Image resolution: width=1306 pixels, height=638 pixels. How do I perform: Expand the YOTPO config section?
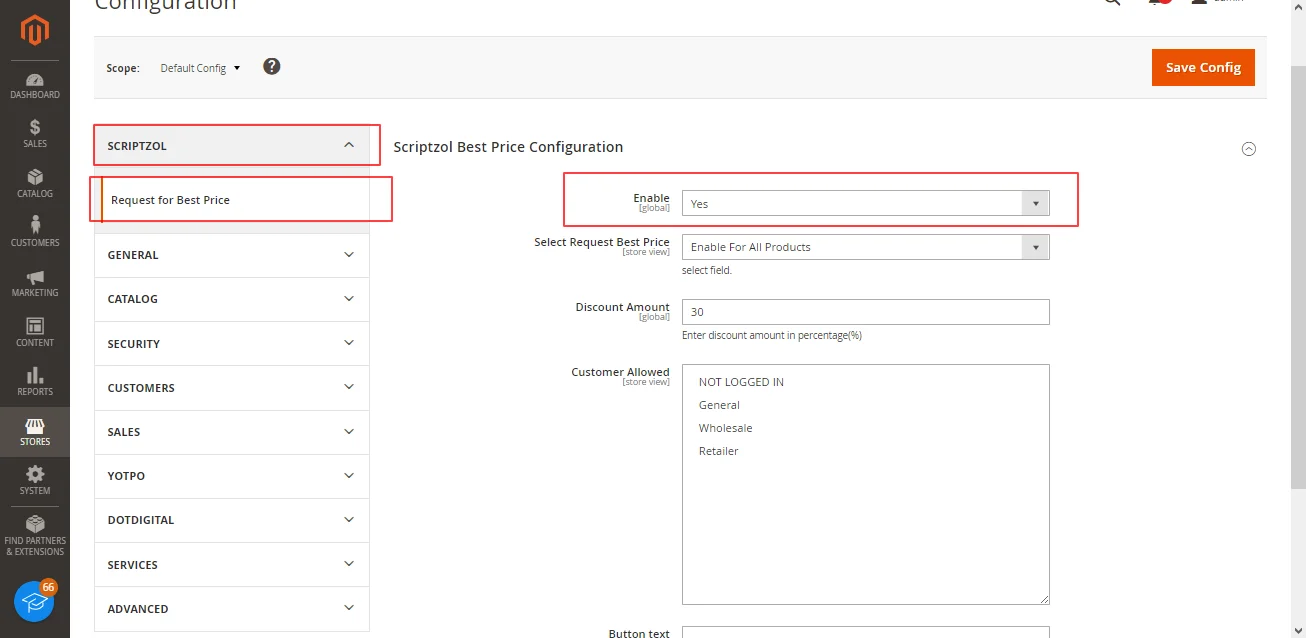click(232, 476)
